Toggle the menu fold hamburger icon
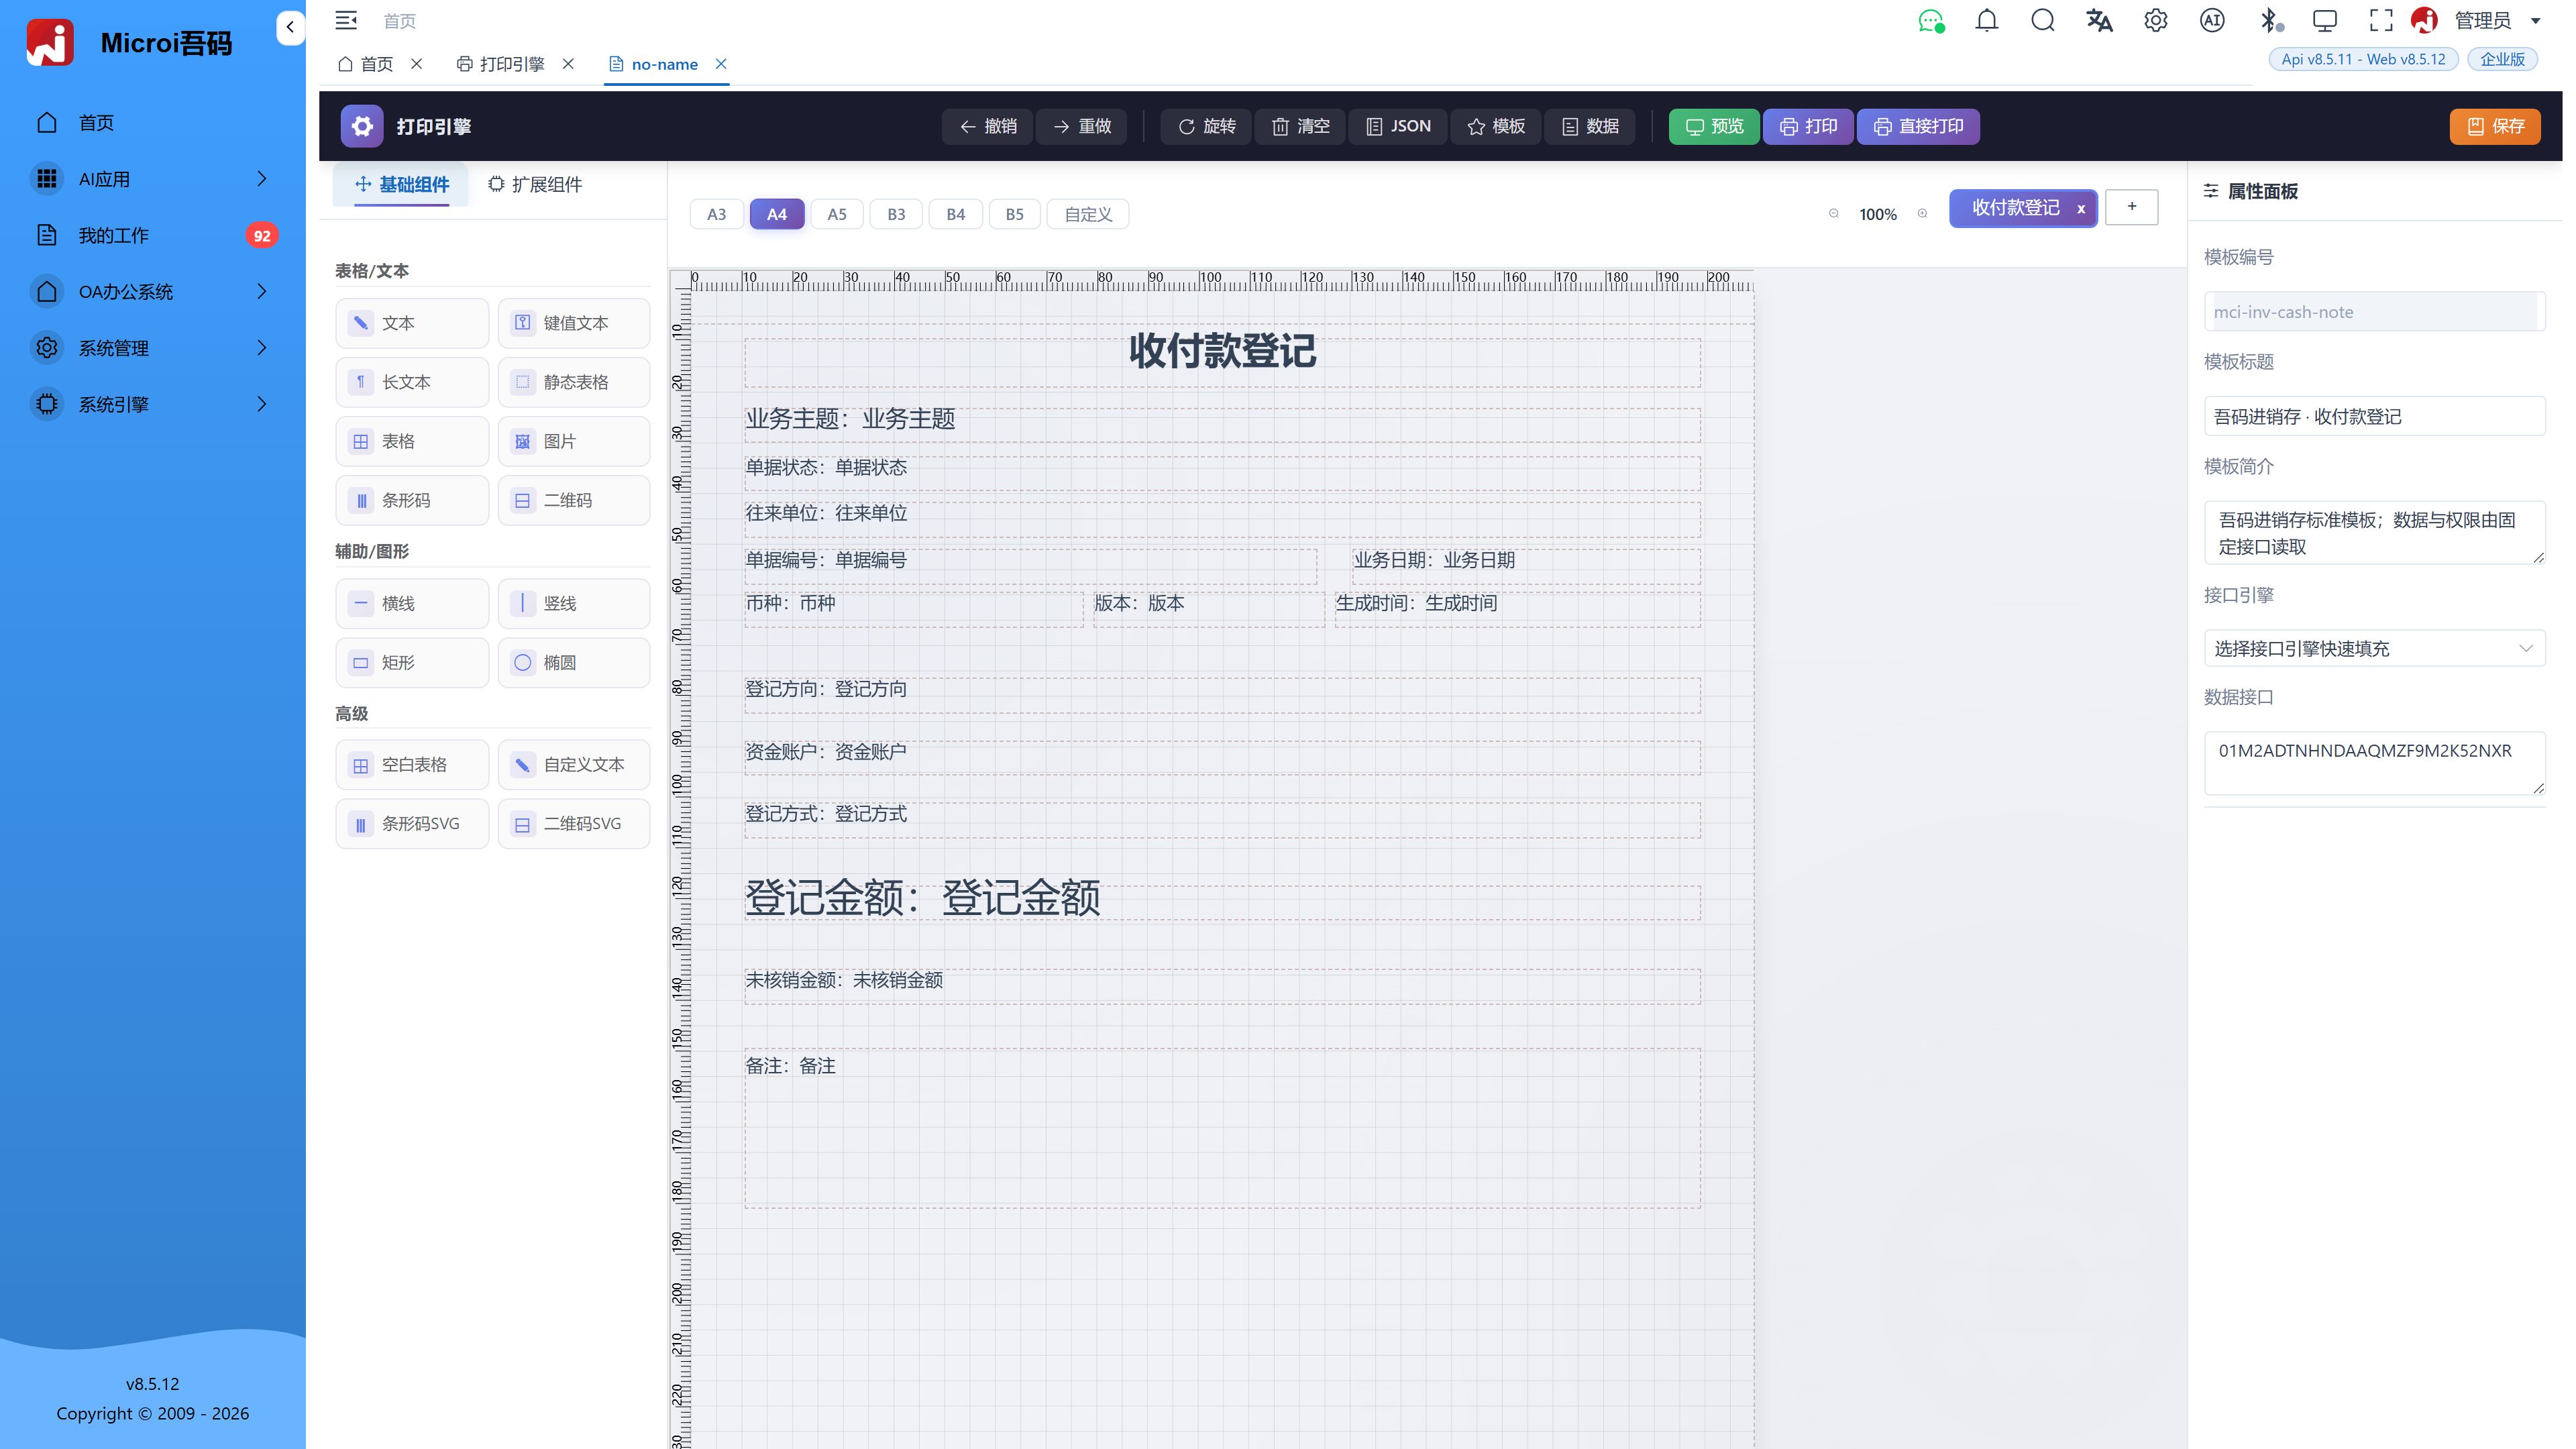This screenshot has height=1449, width=2576. click(x=346, y=21)
